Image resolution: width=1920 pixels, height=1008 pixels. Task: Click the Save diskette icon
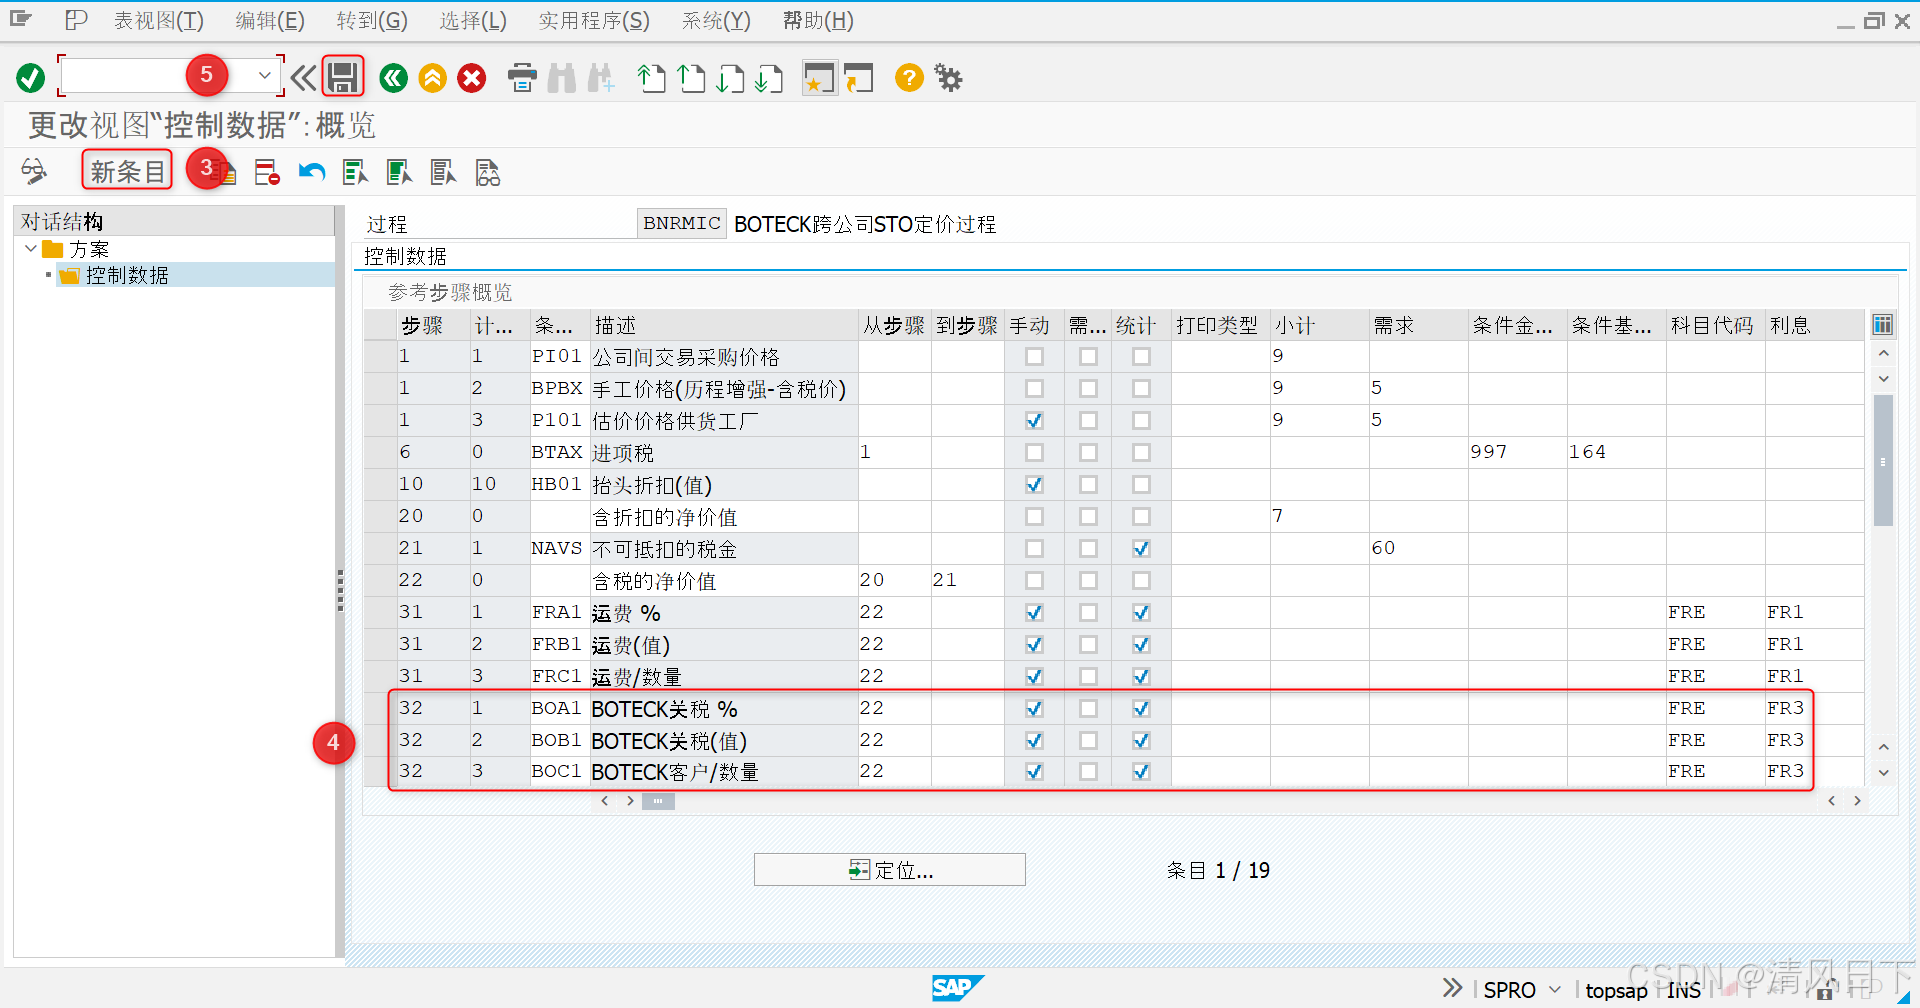click(x=343, y=77)
